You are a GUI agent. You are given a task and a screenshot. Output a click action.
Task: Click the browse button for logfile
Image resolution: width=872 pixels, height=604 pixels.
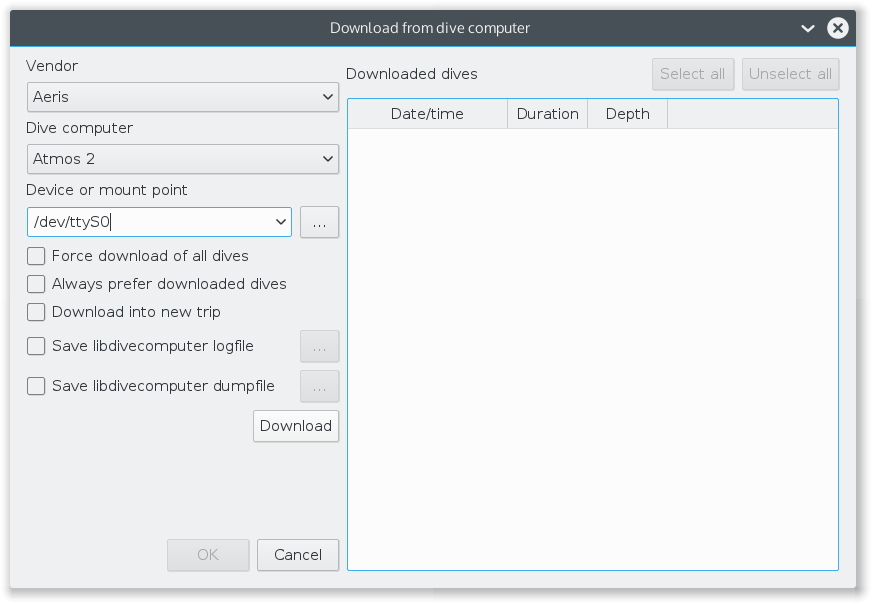[319, 346]
